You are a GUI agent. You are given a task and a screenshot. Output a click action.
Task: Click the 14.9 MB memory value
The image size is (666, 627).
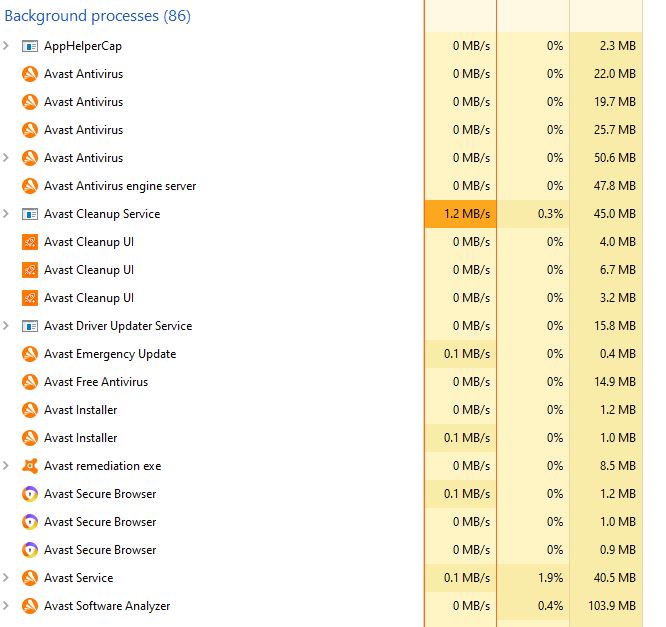pos(615,382)
